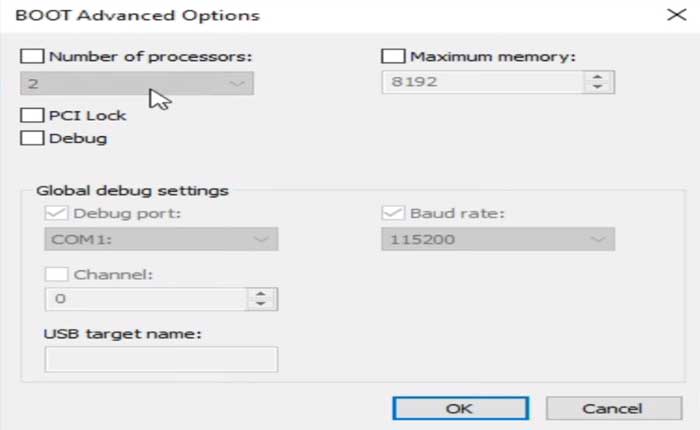Enable the Number of processors checkbox
The width and height of the screenshot is (700, 430).
coord(32,57)
